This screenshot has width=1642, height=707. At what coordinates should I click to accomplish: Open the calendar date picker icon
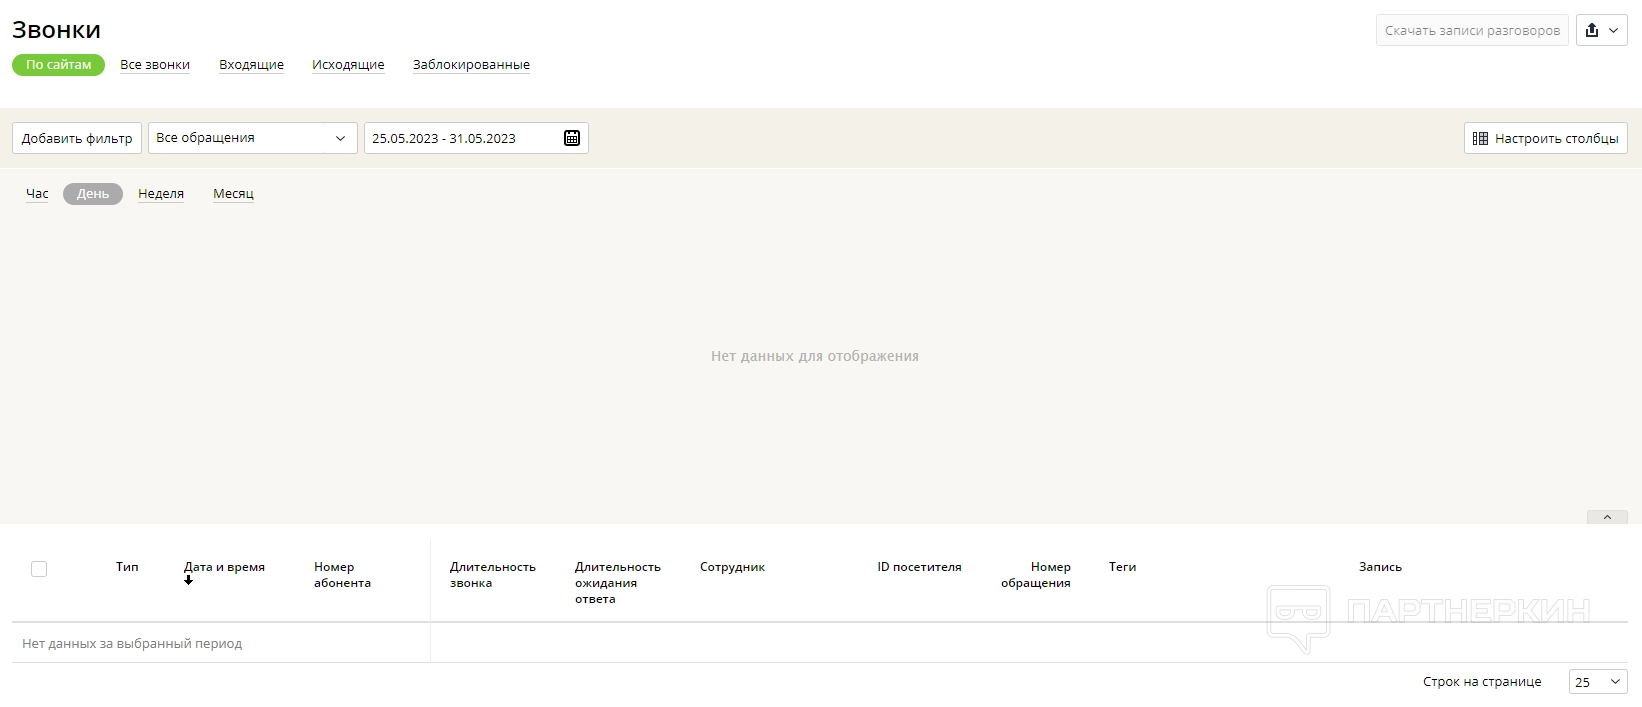point(572,138)
